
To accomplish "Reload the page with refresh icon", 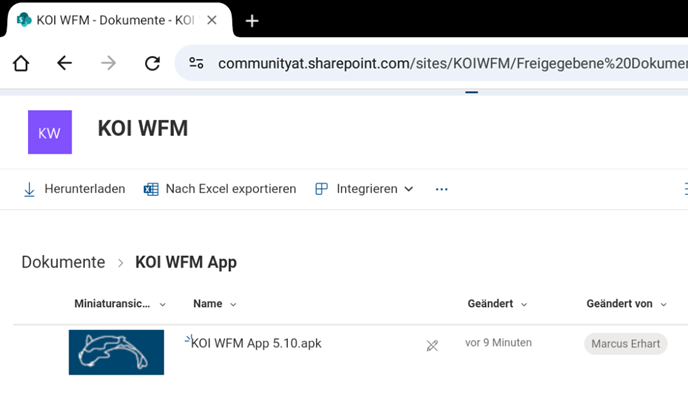I will [152, 63].
